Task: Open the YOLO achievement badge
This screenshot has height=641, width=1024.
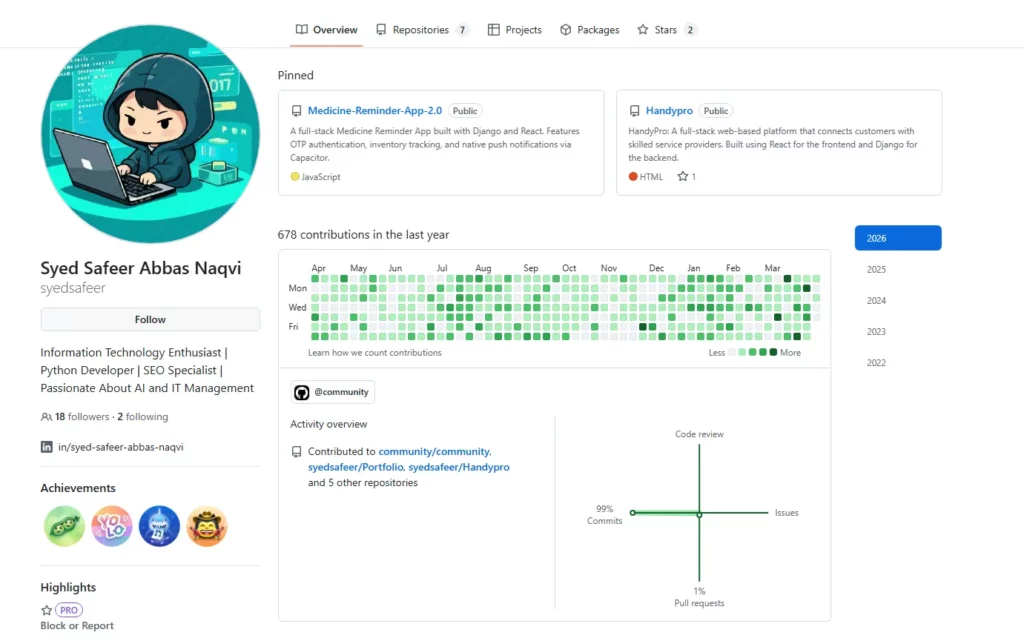Action: [111, 526]
